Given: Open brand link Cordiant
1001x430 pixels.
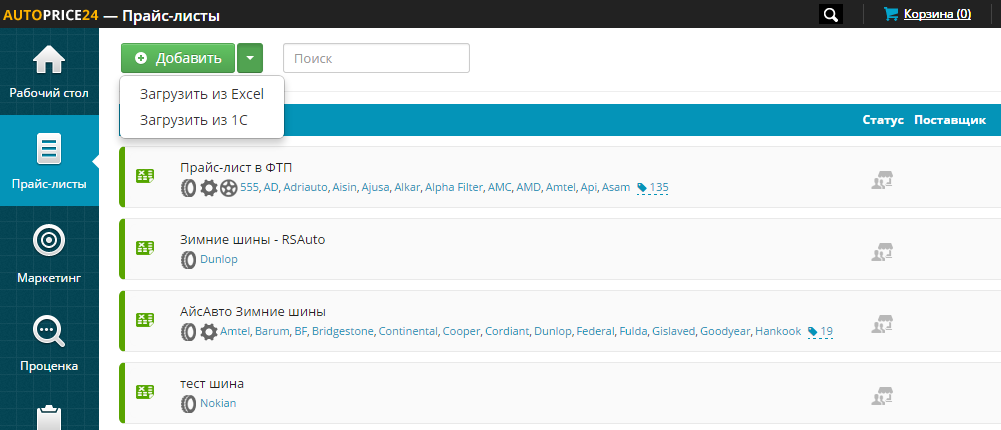Looking at the screenshot, I should click(508, 331).
